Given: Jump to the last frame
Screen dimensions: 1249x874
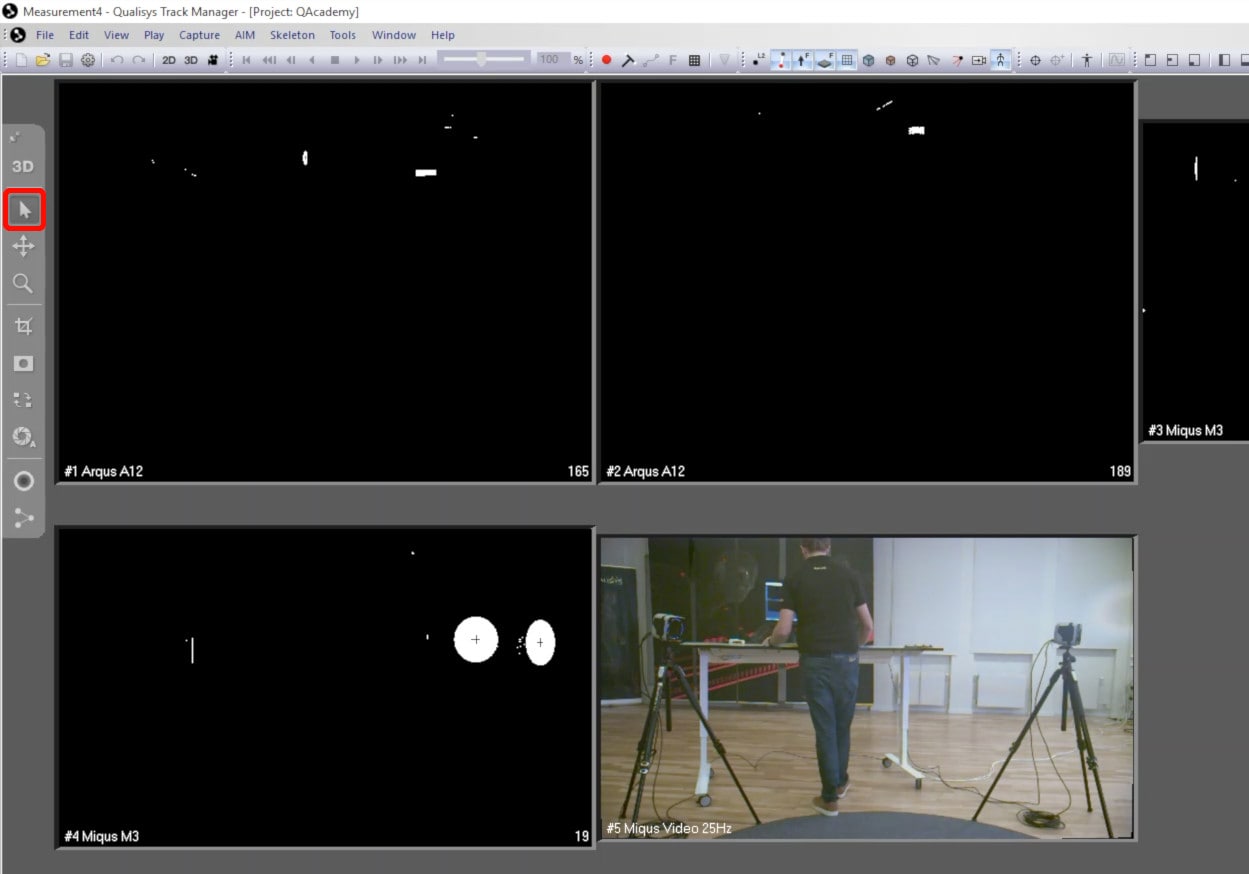Looking at the screenshot, I should (x=422, y=60).
